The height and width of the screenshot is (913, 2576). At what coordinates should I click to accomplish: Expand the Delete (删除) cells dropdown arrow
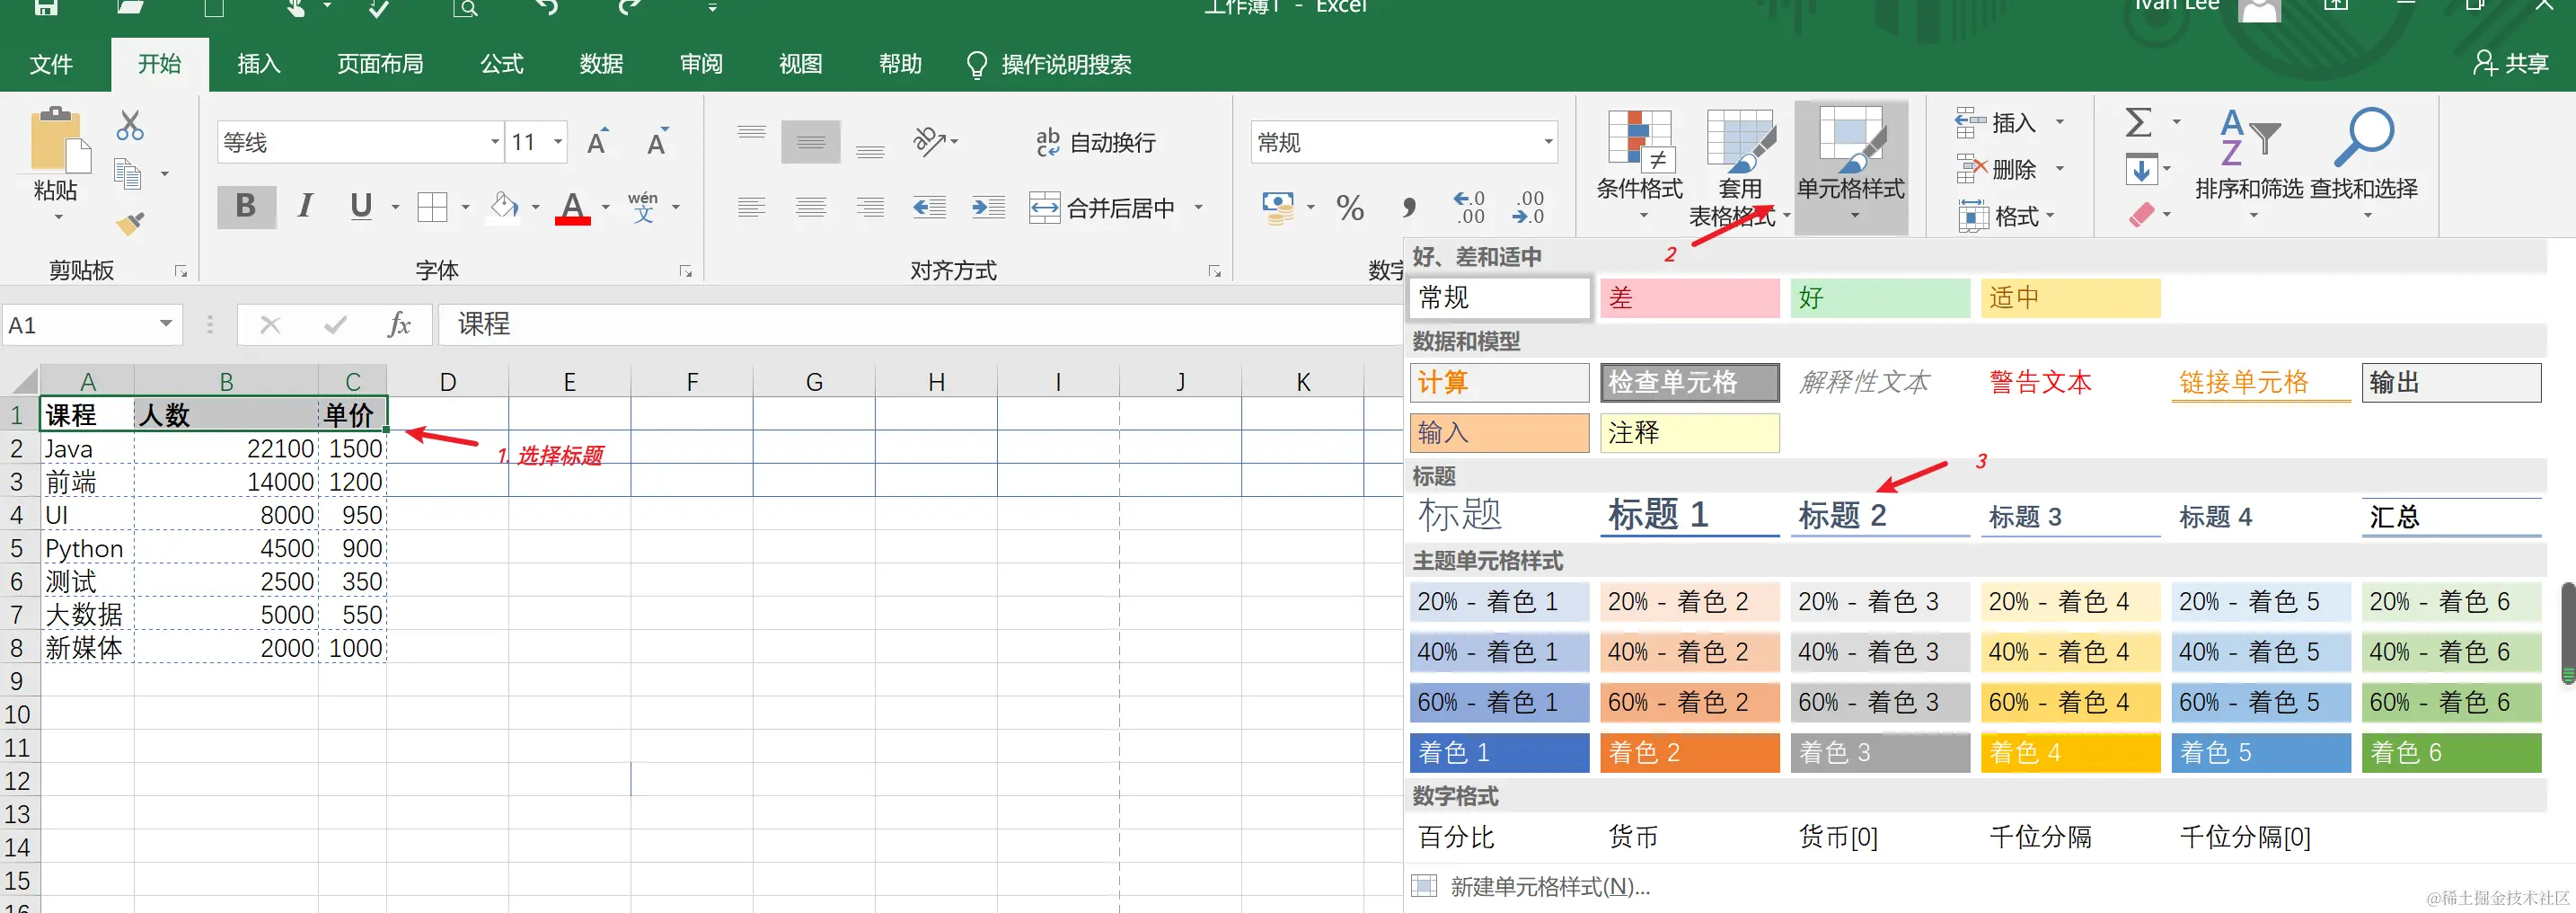(2060, 169)
